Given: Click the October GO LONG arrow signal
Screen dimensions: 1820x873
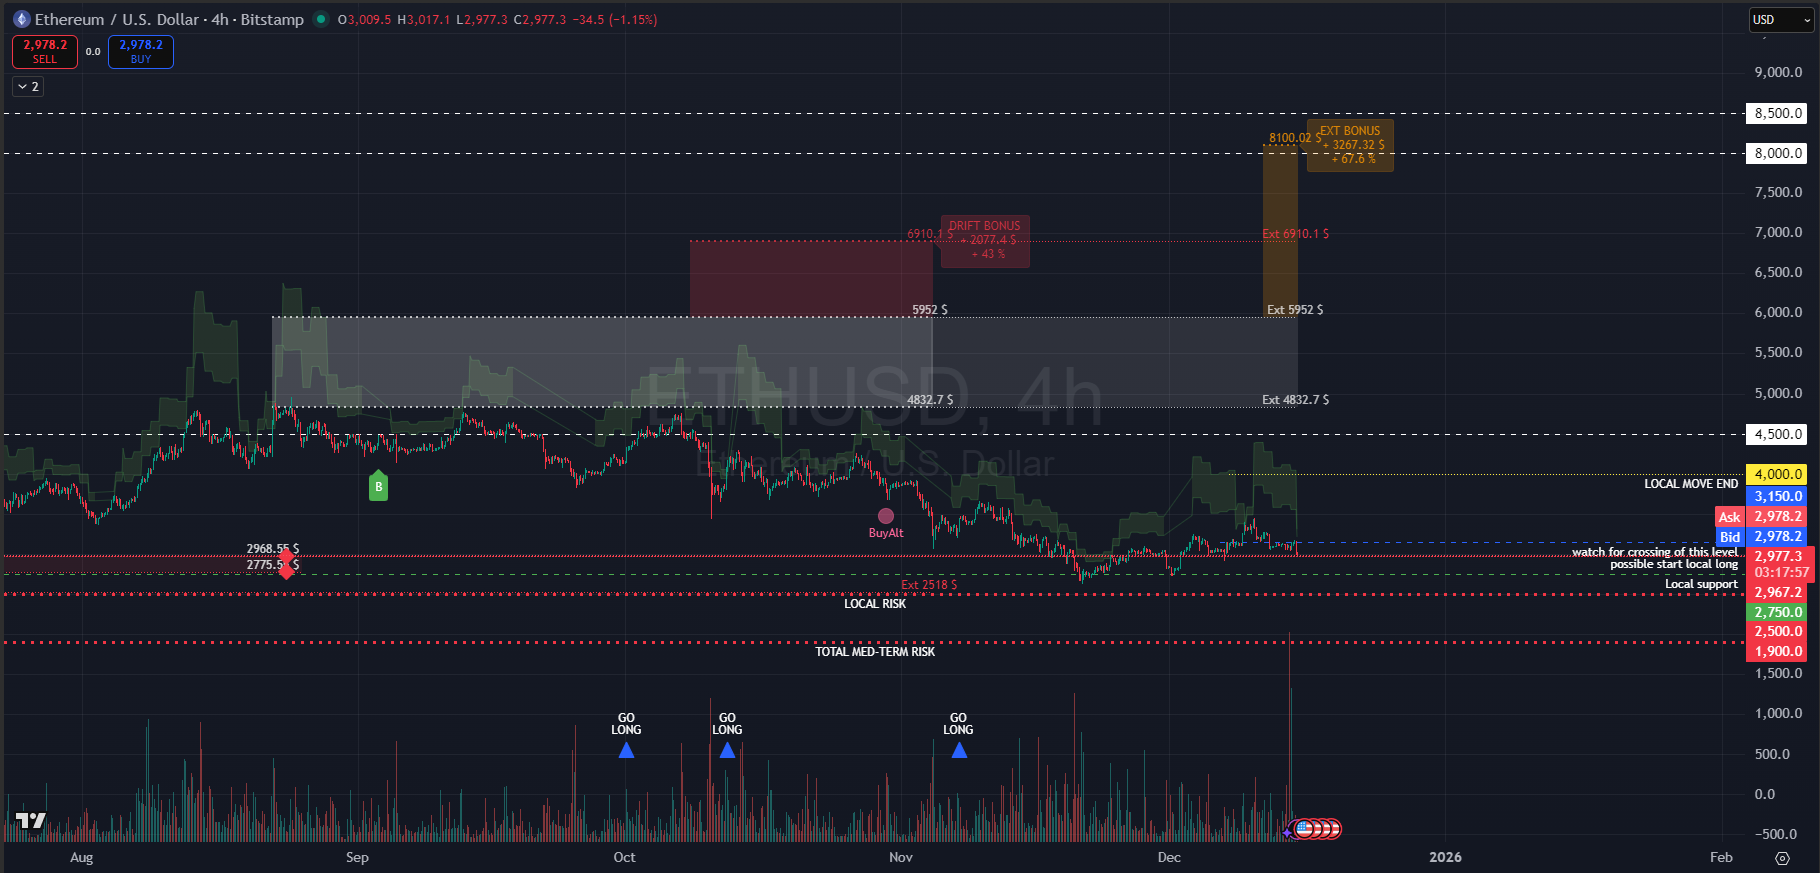Looking at the screenshot, I should coord(626,750).
